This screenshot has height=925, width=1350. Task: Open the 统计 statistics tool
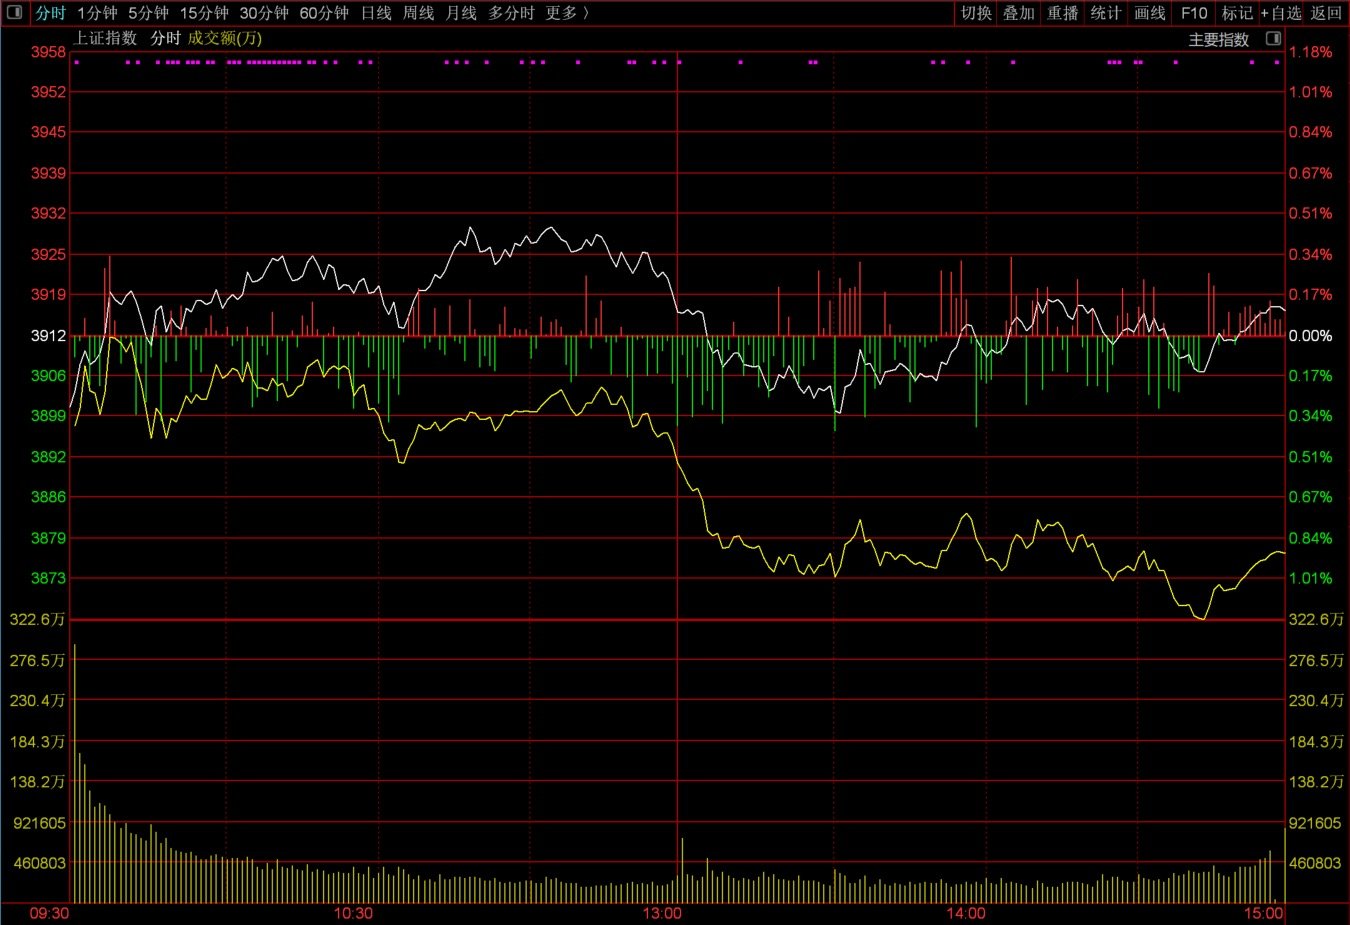pyautogui.click(x=1106, y=13)
